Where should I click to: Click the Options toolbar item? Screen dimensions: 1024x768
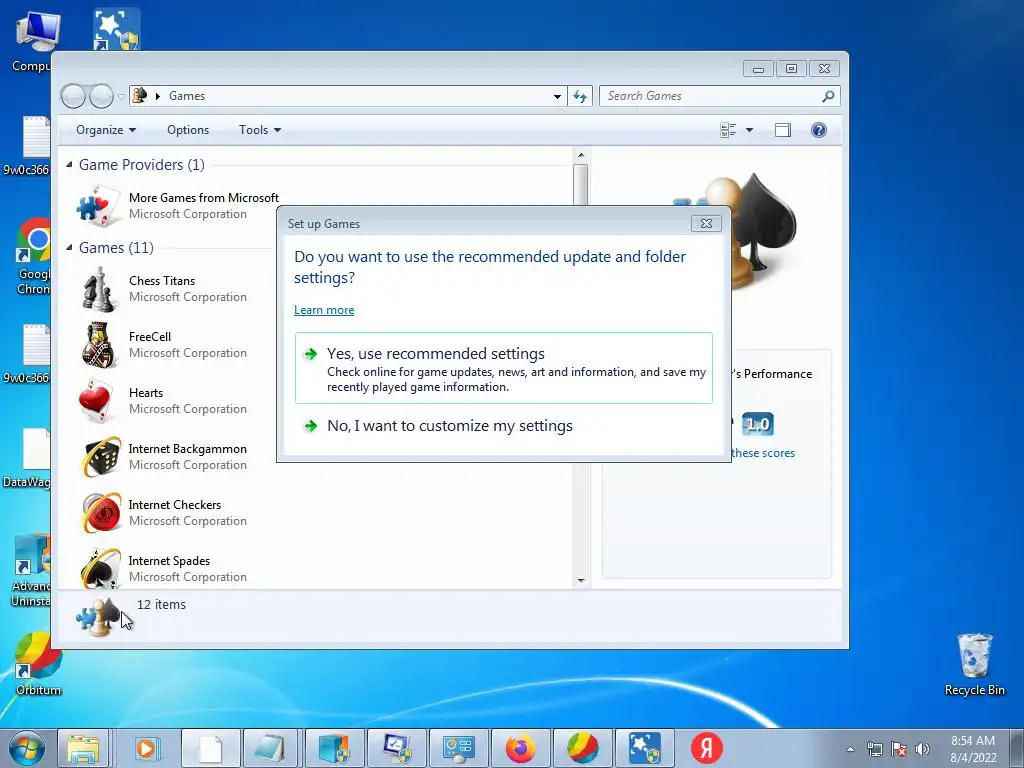188,130
